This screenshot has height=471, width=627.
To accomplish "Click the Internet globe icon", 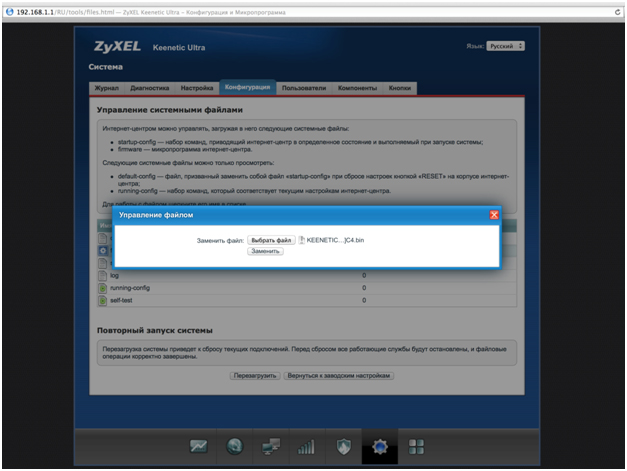I will coord(235,446).
